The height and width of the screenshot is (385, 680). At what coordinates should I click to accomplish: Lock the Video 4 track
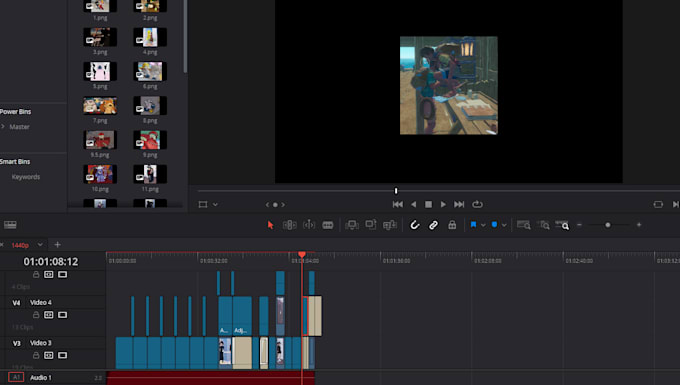coord(36,315)
